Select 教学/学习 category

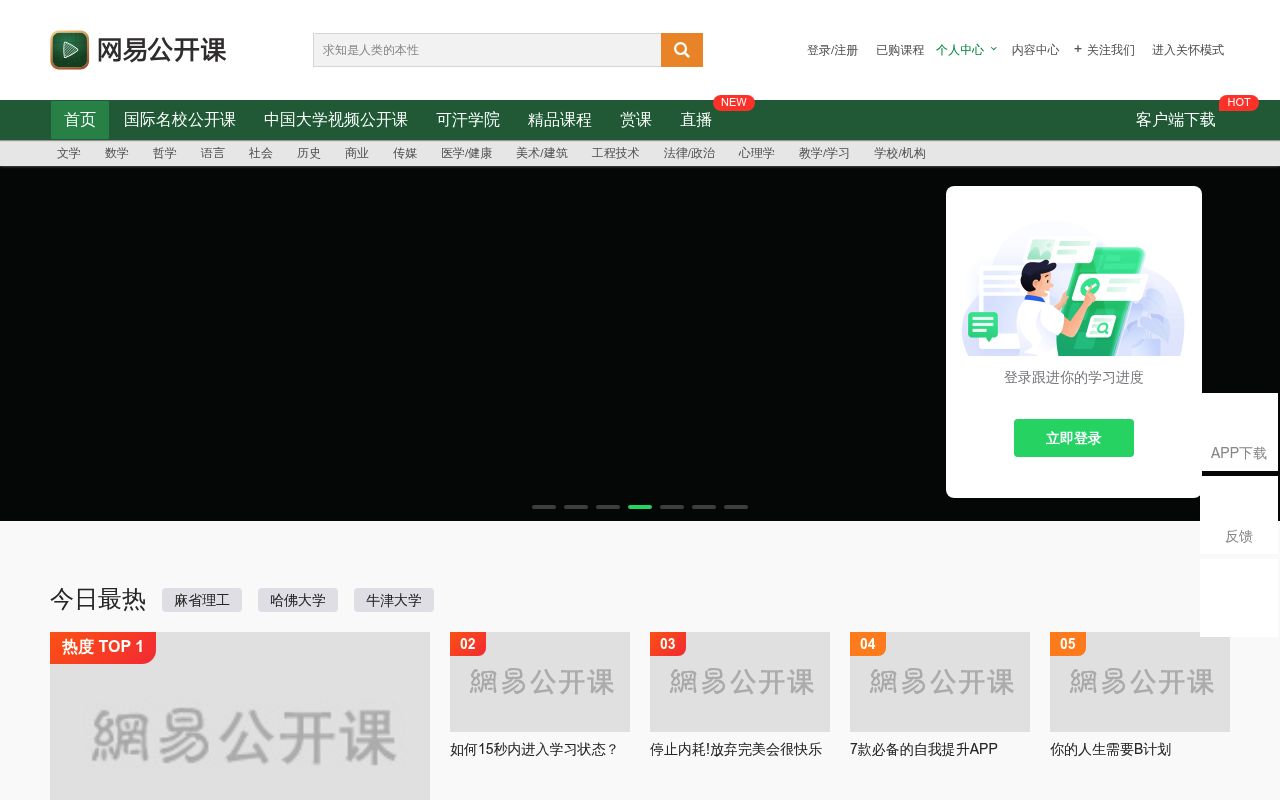pyautogui.click(x=825, y=153)
